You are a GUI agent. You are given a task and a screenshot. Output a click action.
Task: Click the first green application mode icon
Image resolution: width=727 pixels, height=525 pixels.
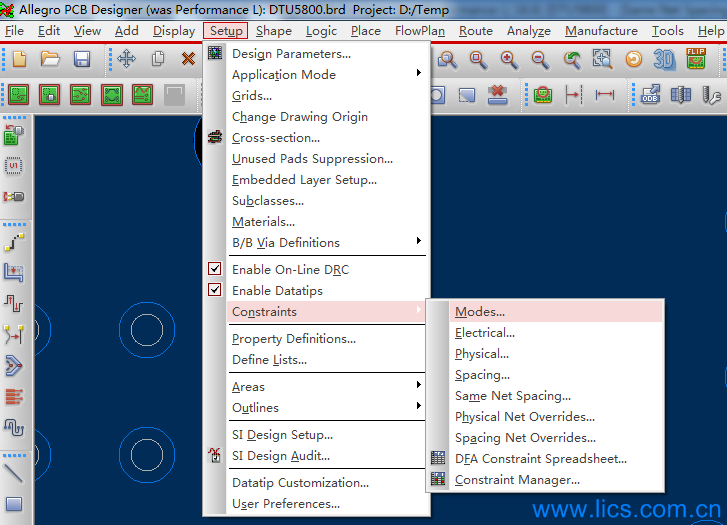coord(19,95)
